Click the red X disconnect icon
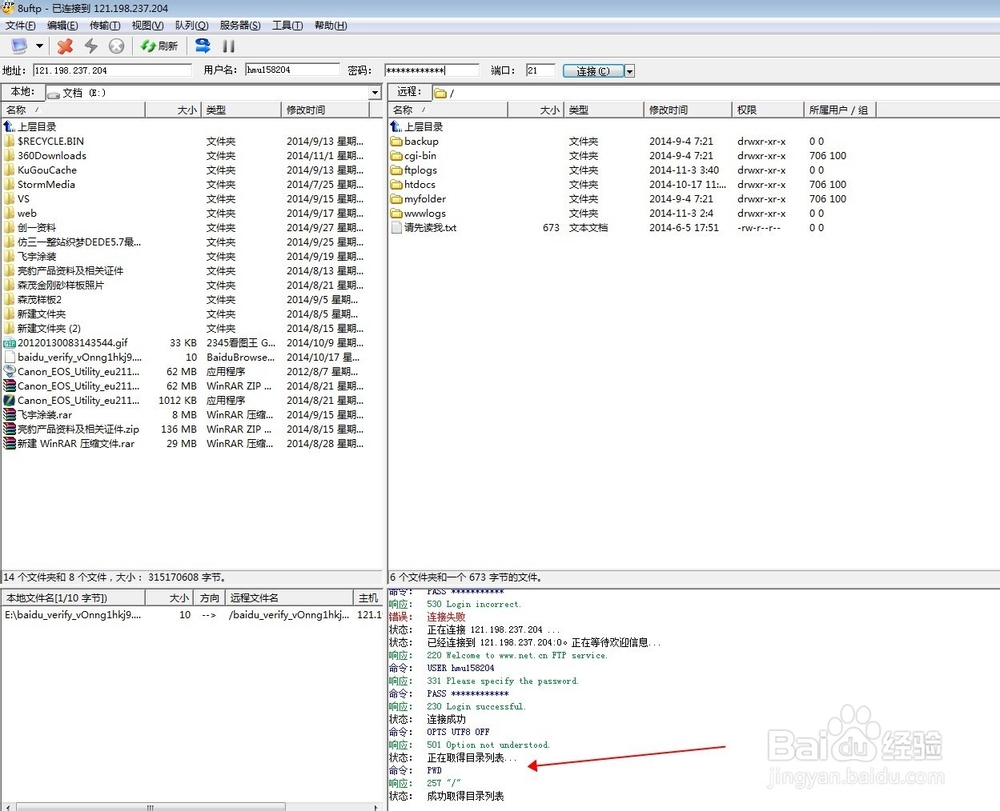This screenshot has height=811, width=1000. pos(64,46)
